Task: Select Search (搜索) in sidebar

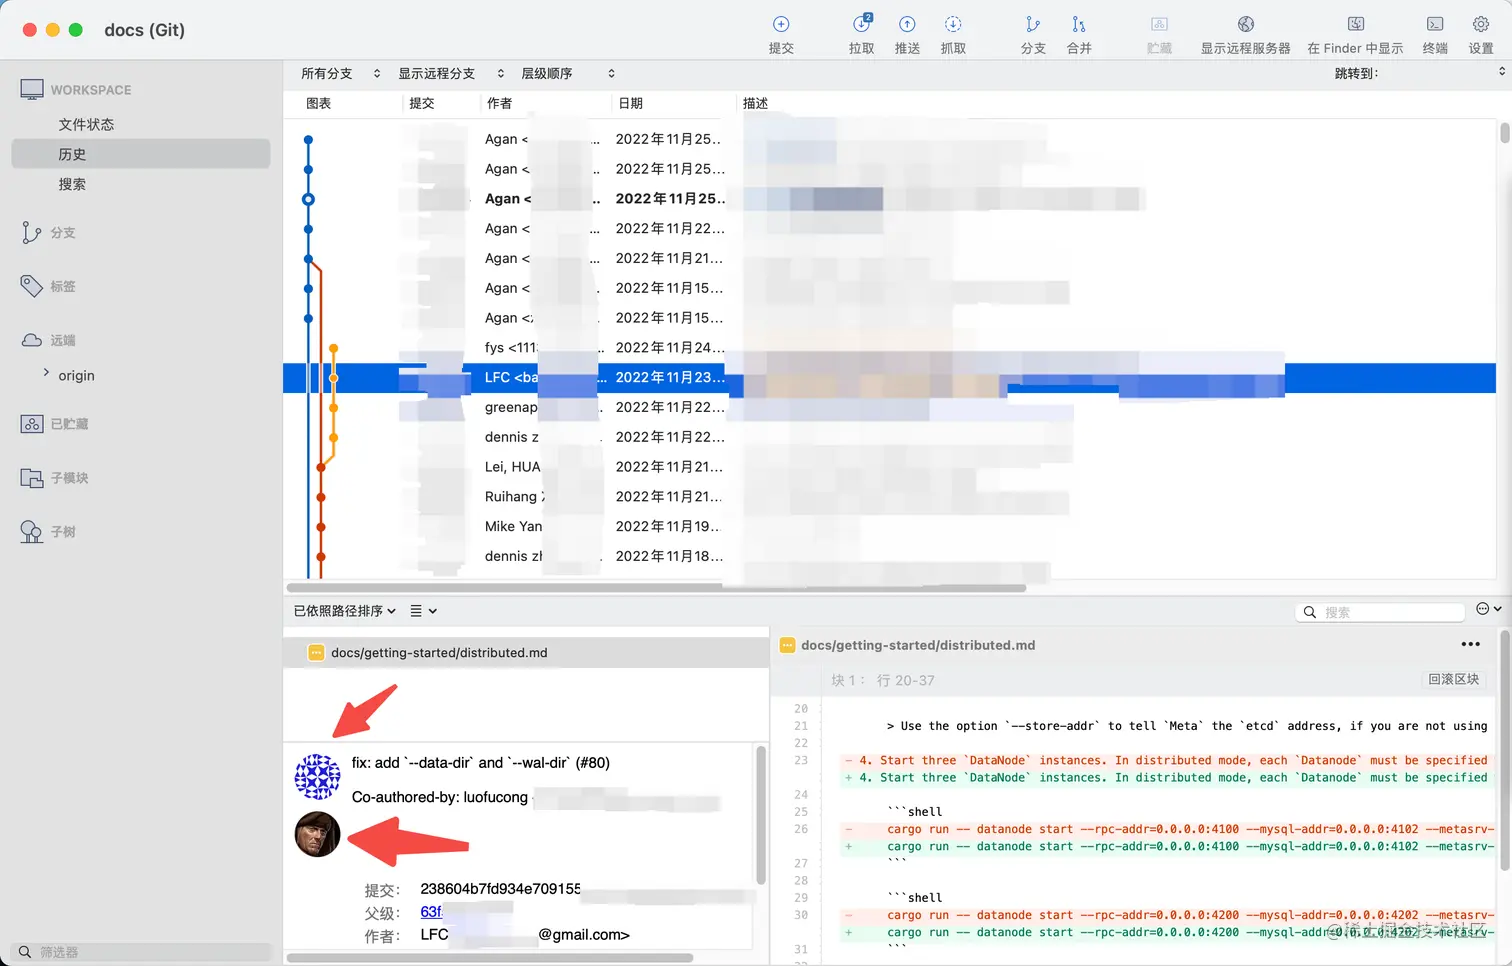Action: (72, 184)
